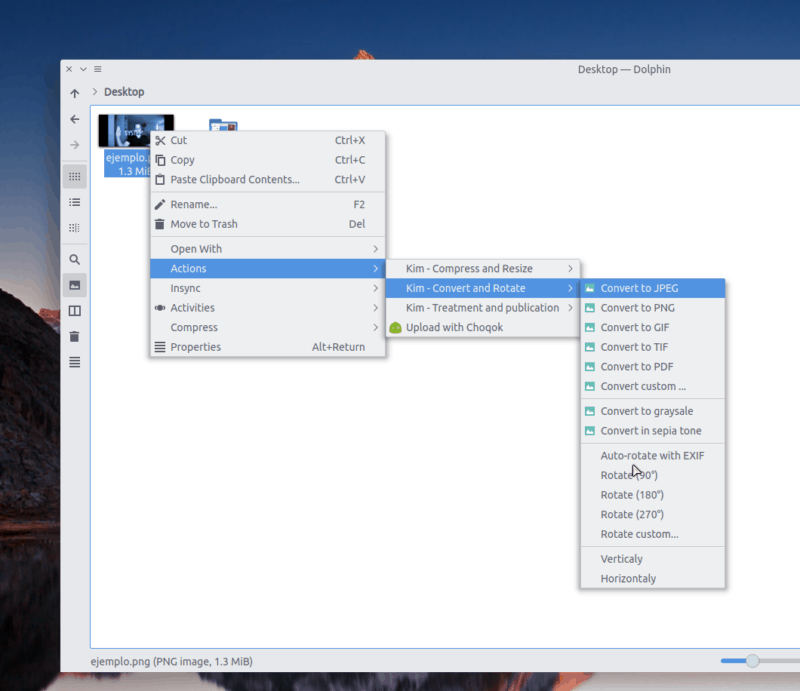Open the search magnifier in the sidebar
Screen dimensions: 800x691
pyautogui.click(x=74, y=259)
